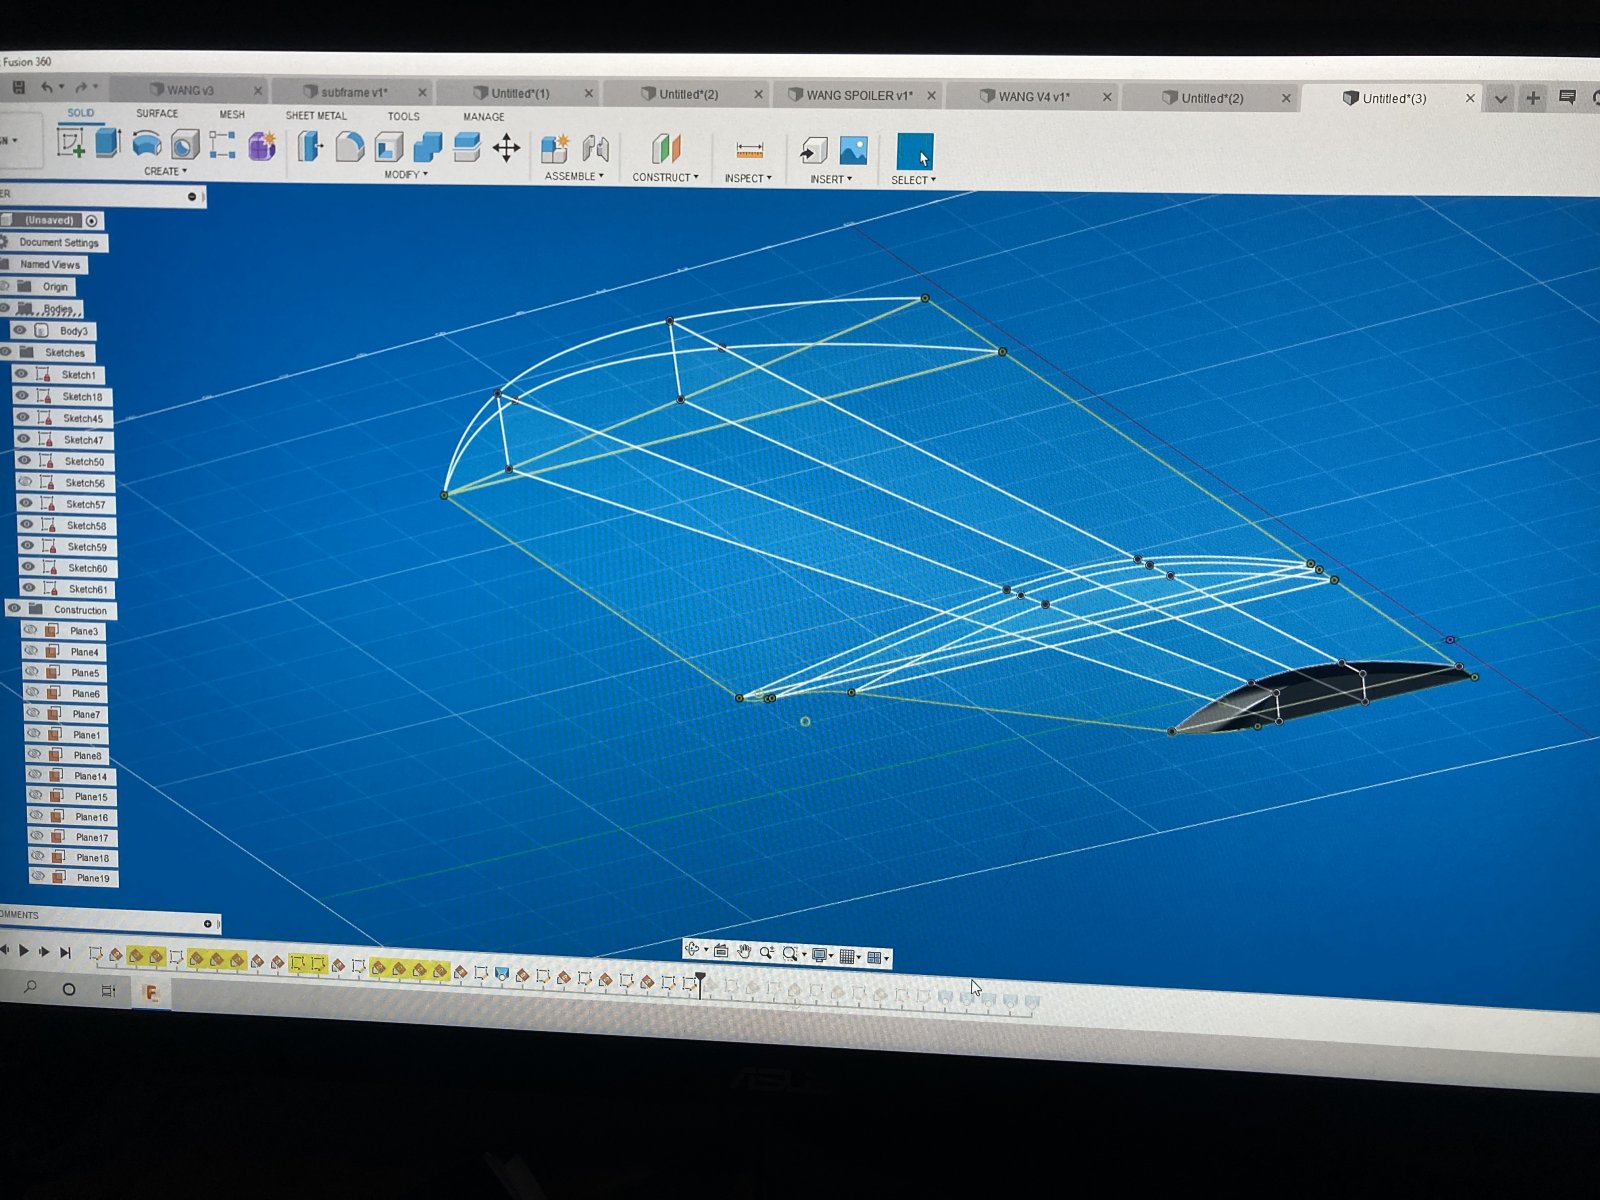Click Fusion 360 icon on taskbar
The height and width of the screenshot is (1200, 1600).
click(151, 992)
